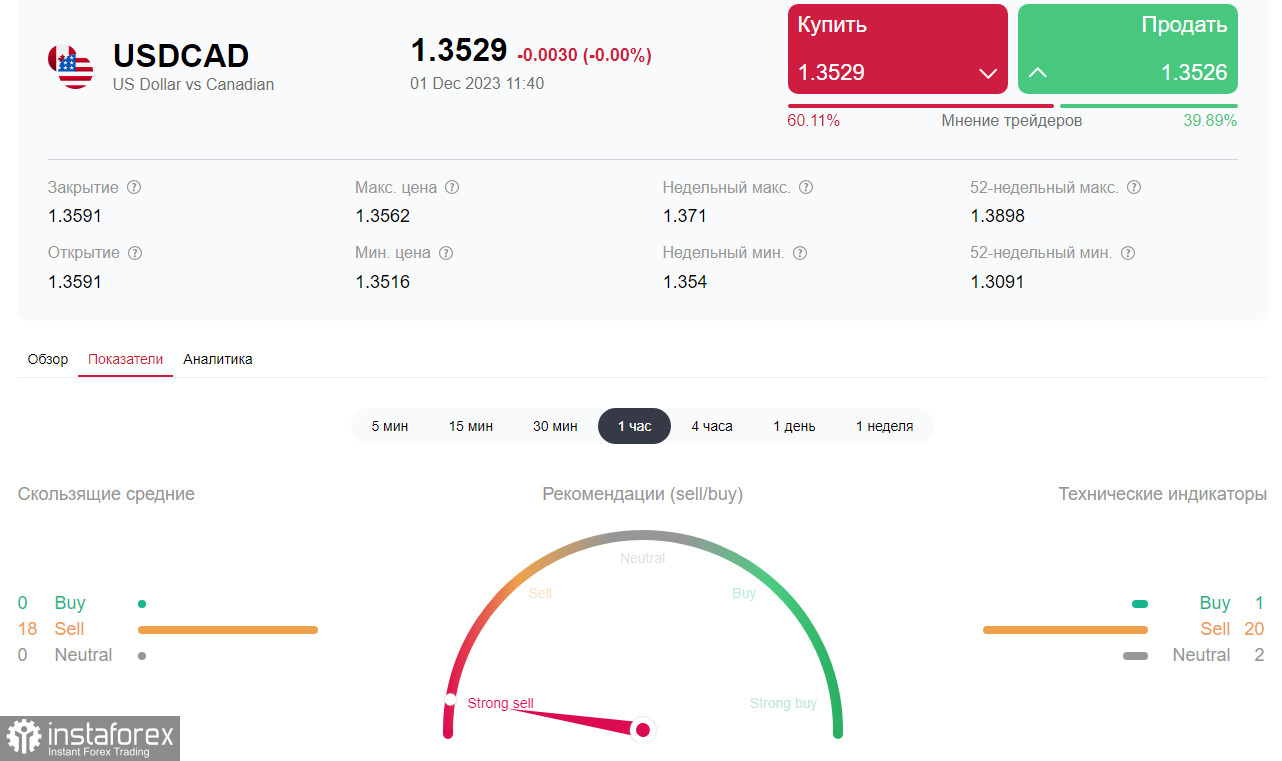Viewport: 1282px width, 761px height.
Task: Open help icon next to Закрытие
Action: tap(134, 187)
